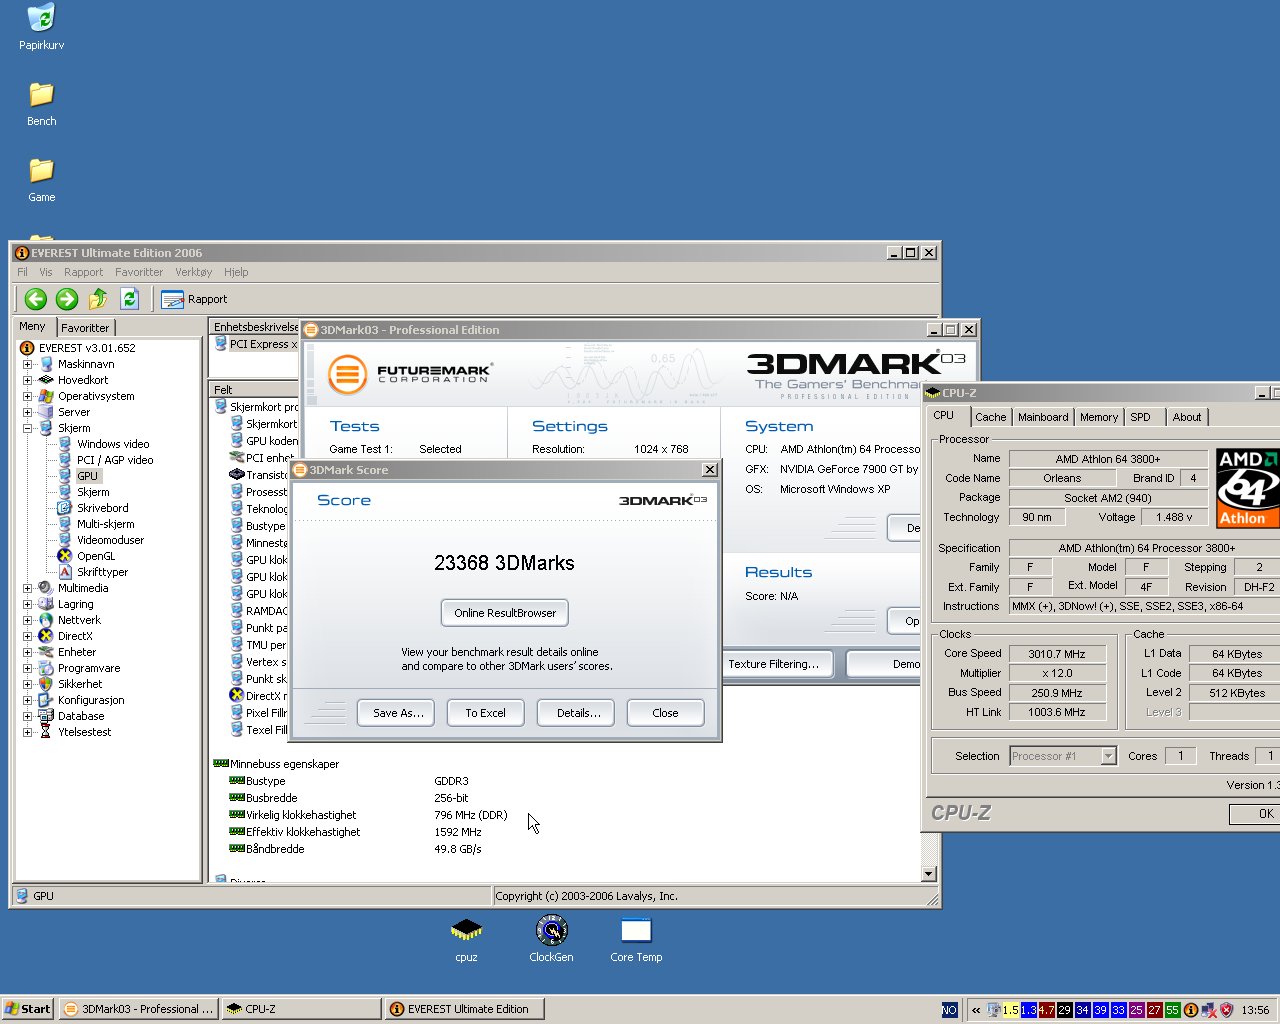Click the Hovedkort motherboard icon in tree
This screenshot has height=1024, width=1280.
point(46,380)
